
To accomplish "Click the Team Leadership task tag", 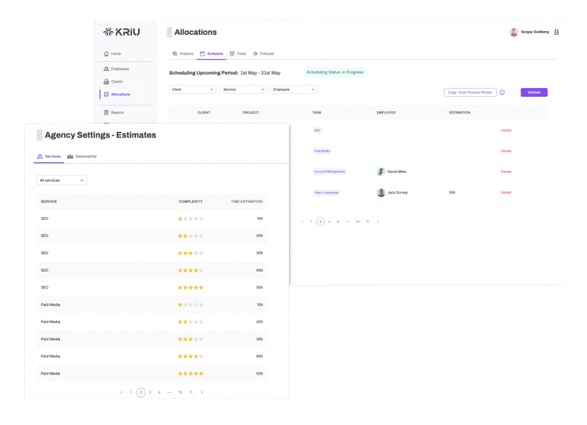I will click(x=326, y=192).
